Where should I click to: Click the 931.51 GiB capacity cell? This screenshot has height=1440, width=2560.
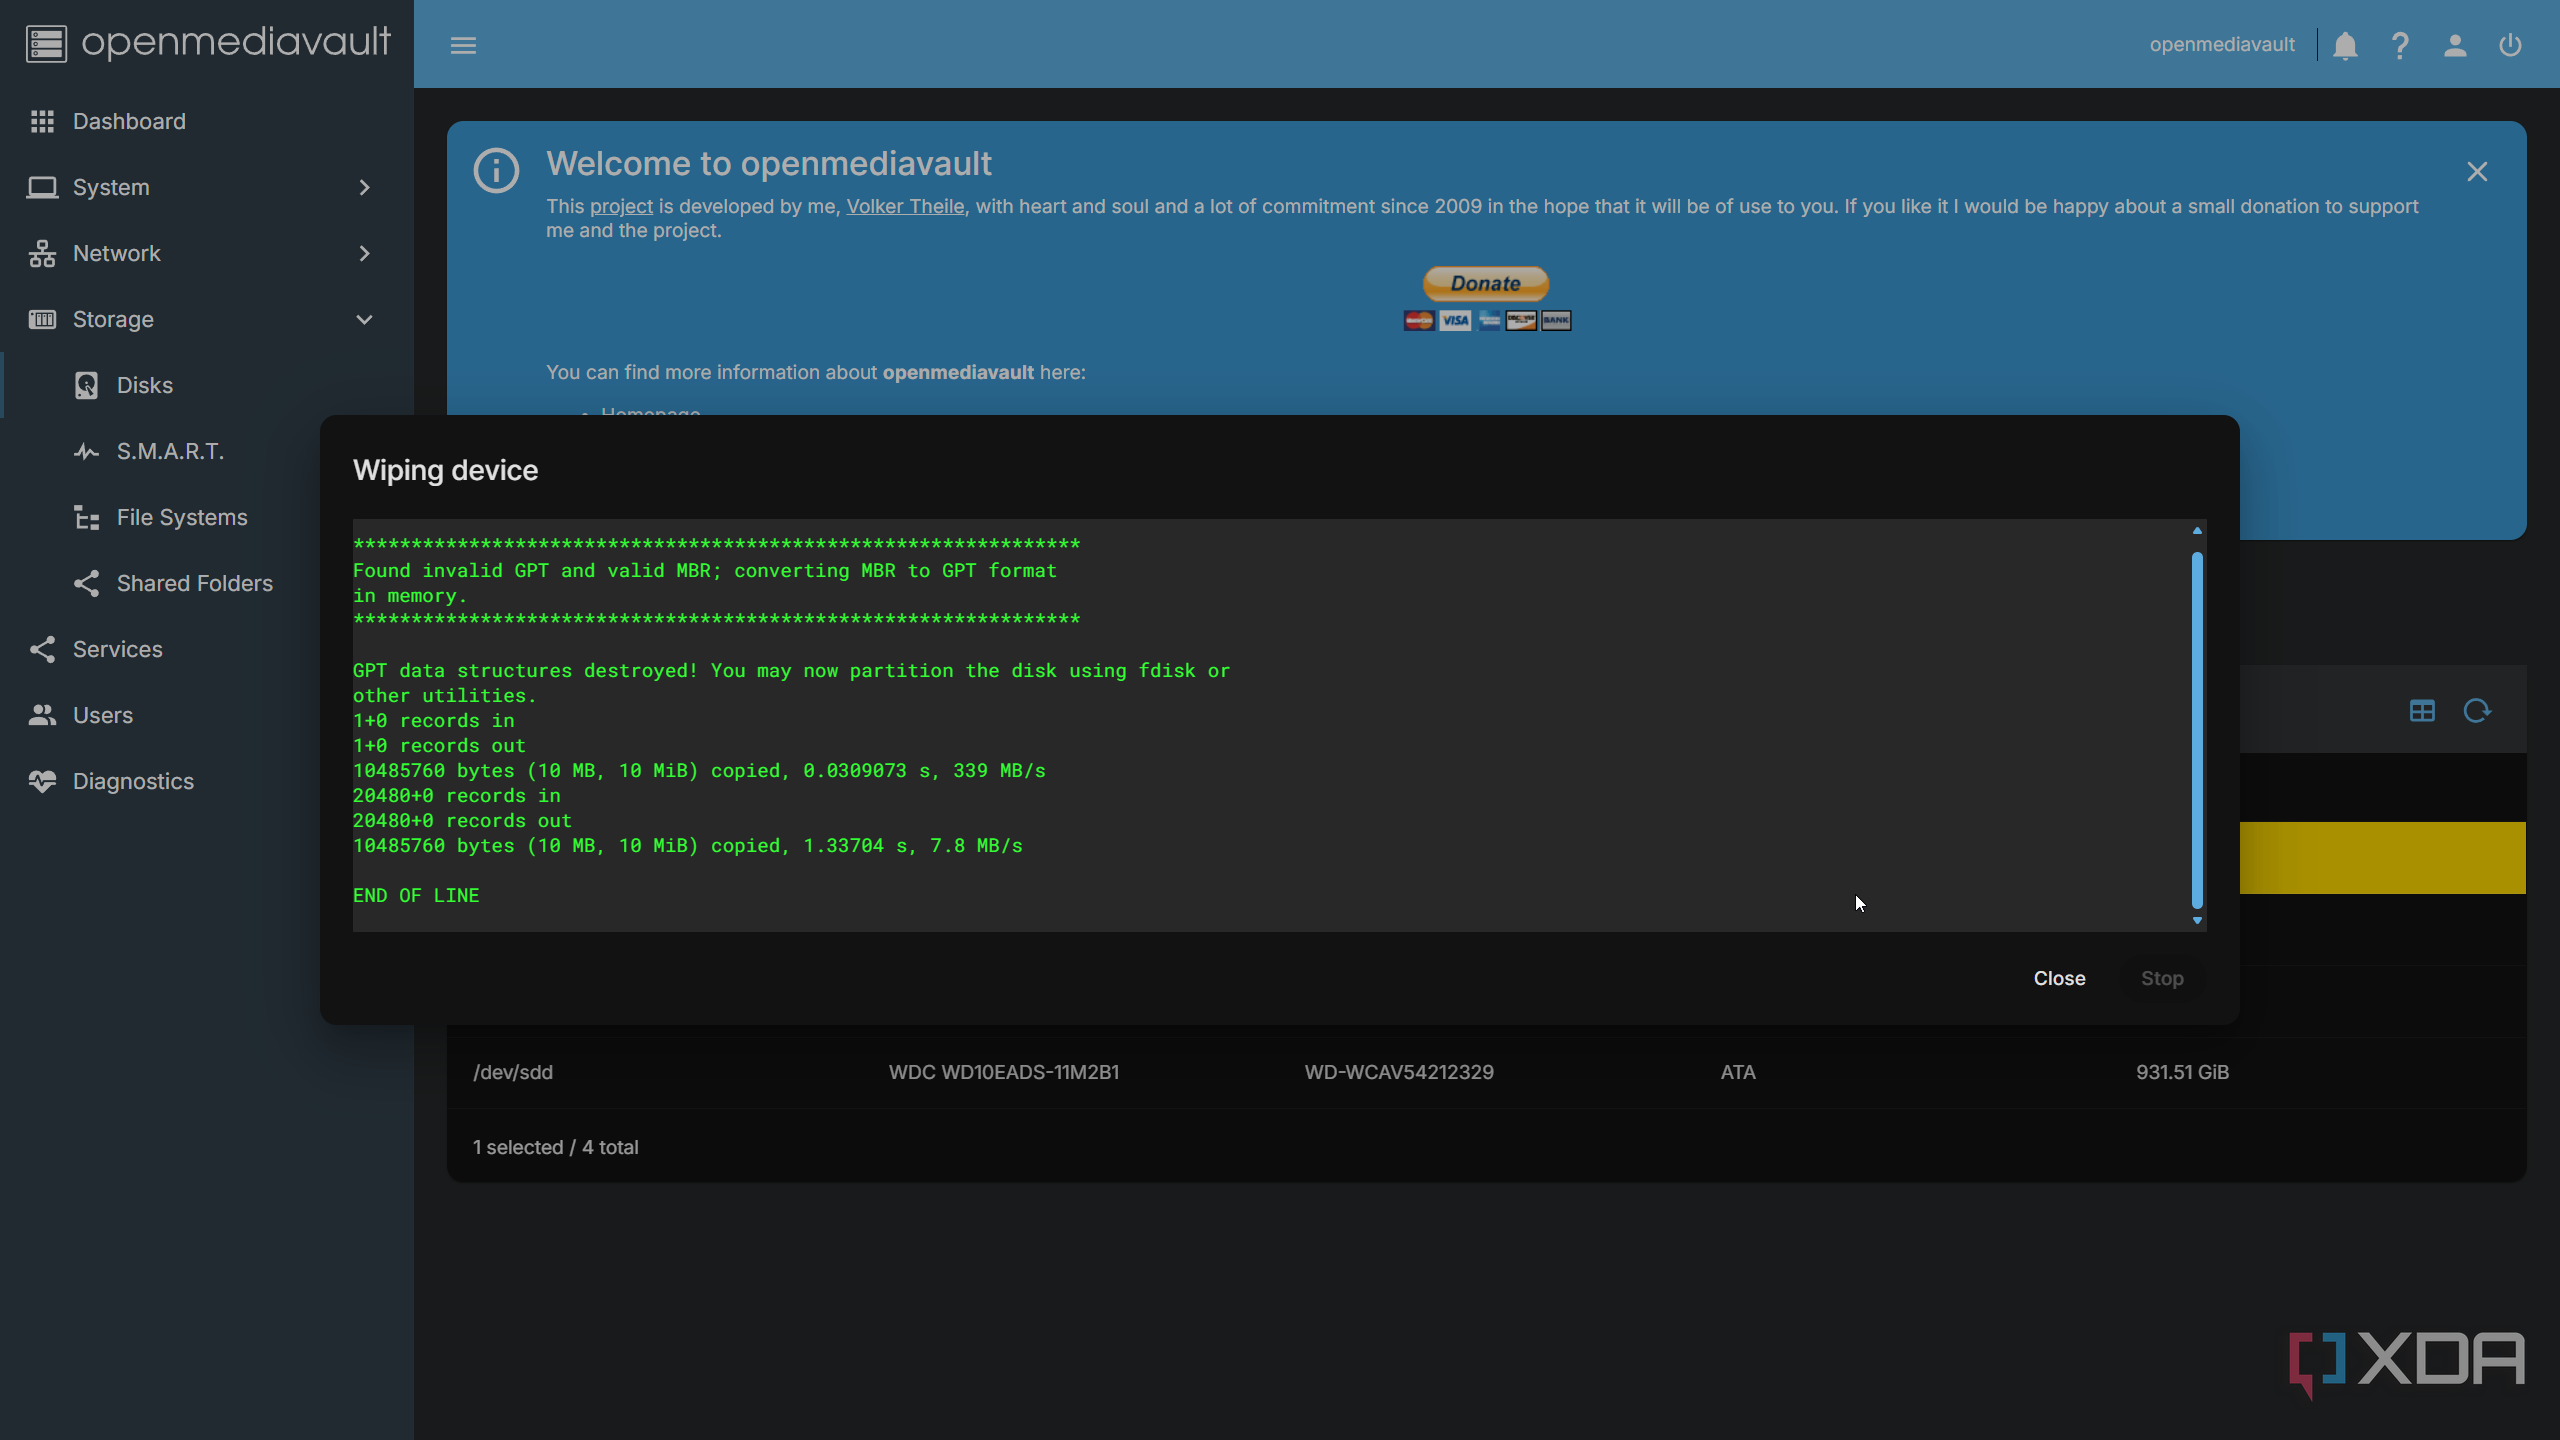2182,1072
